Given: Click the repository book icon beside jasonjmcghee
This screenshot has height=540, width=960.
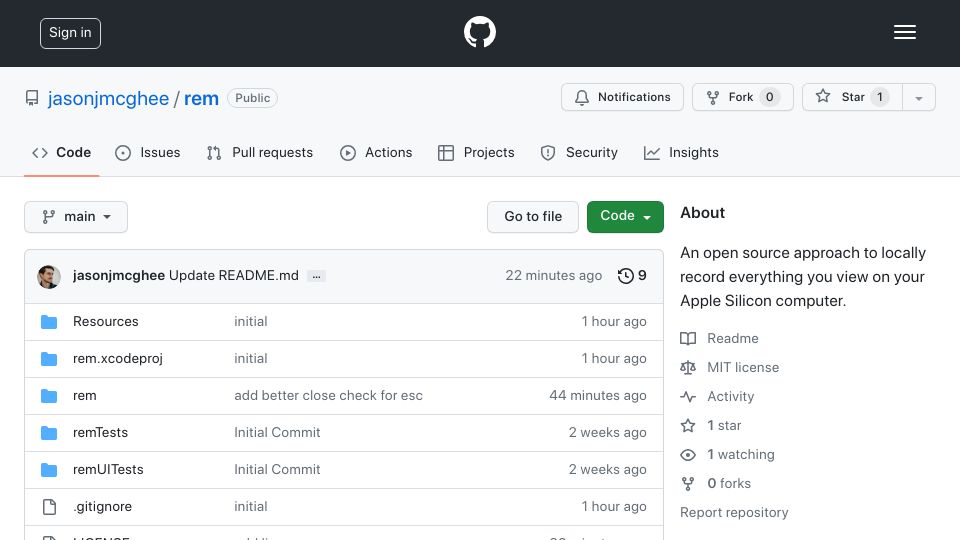Looking at the screenshot, I should pos(32,98).
